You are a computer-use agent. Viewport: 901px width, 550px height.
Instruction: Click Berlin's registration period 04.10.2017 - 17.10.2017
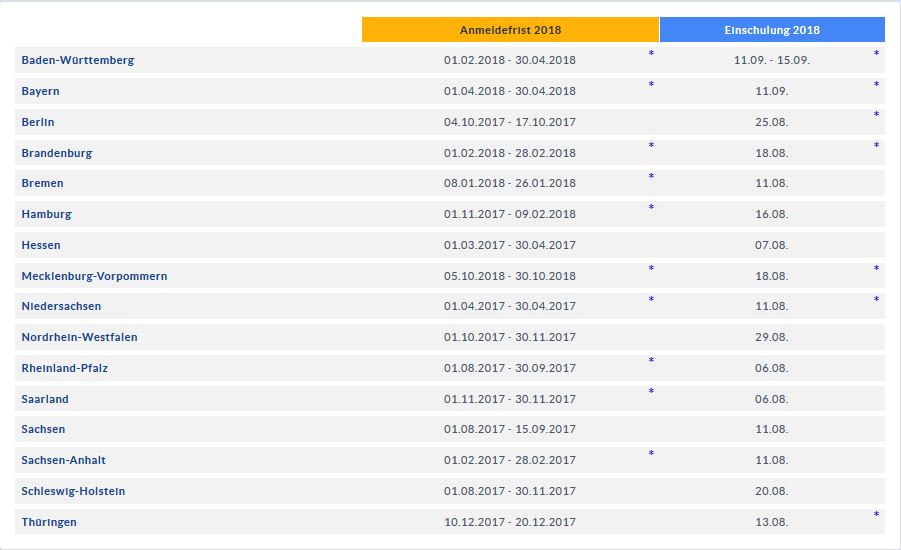[x=510, y=122]
